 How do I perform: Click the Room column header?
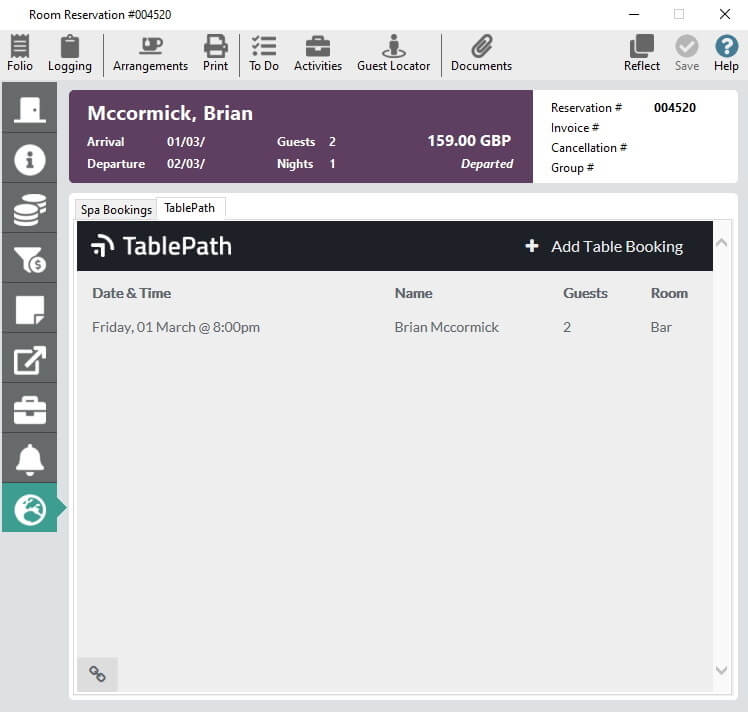pos(669,293)
